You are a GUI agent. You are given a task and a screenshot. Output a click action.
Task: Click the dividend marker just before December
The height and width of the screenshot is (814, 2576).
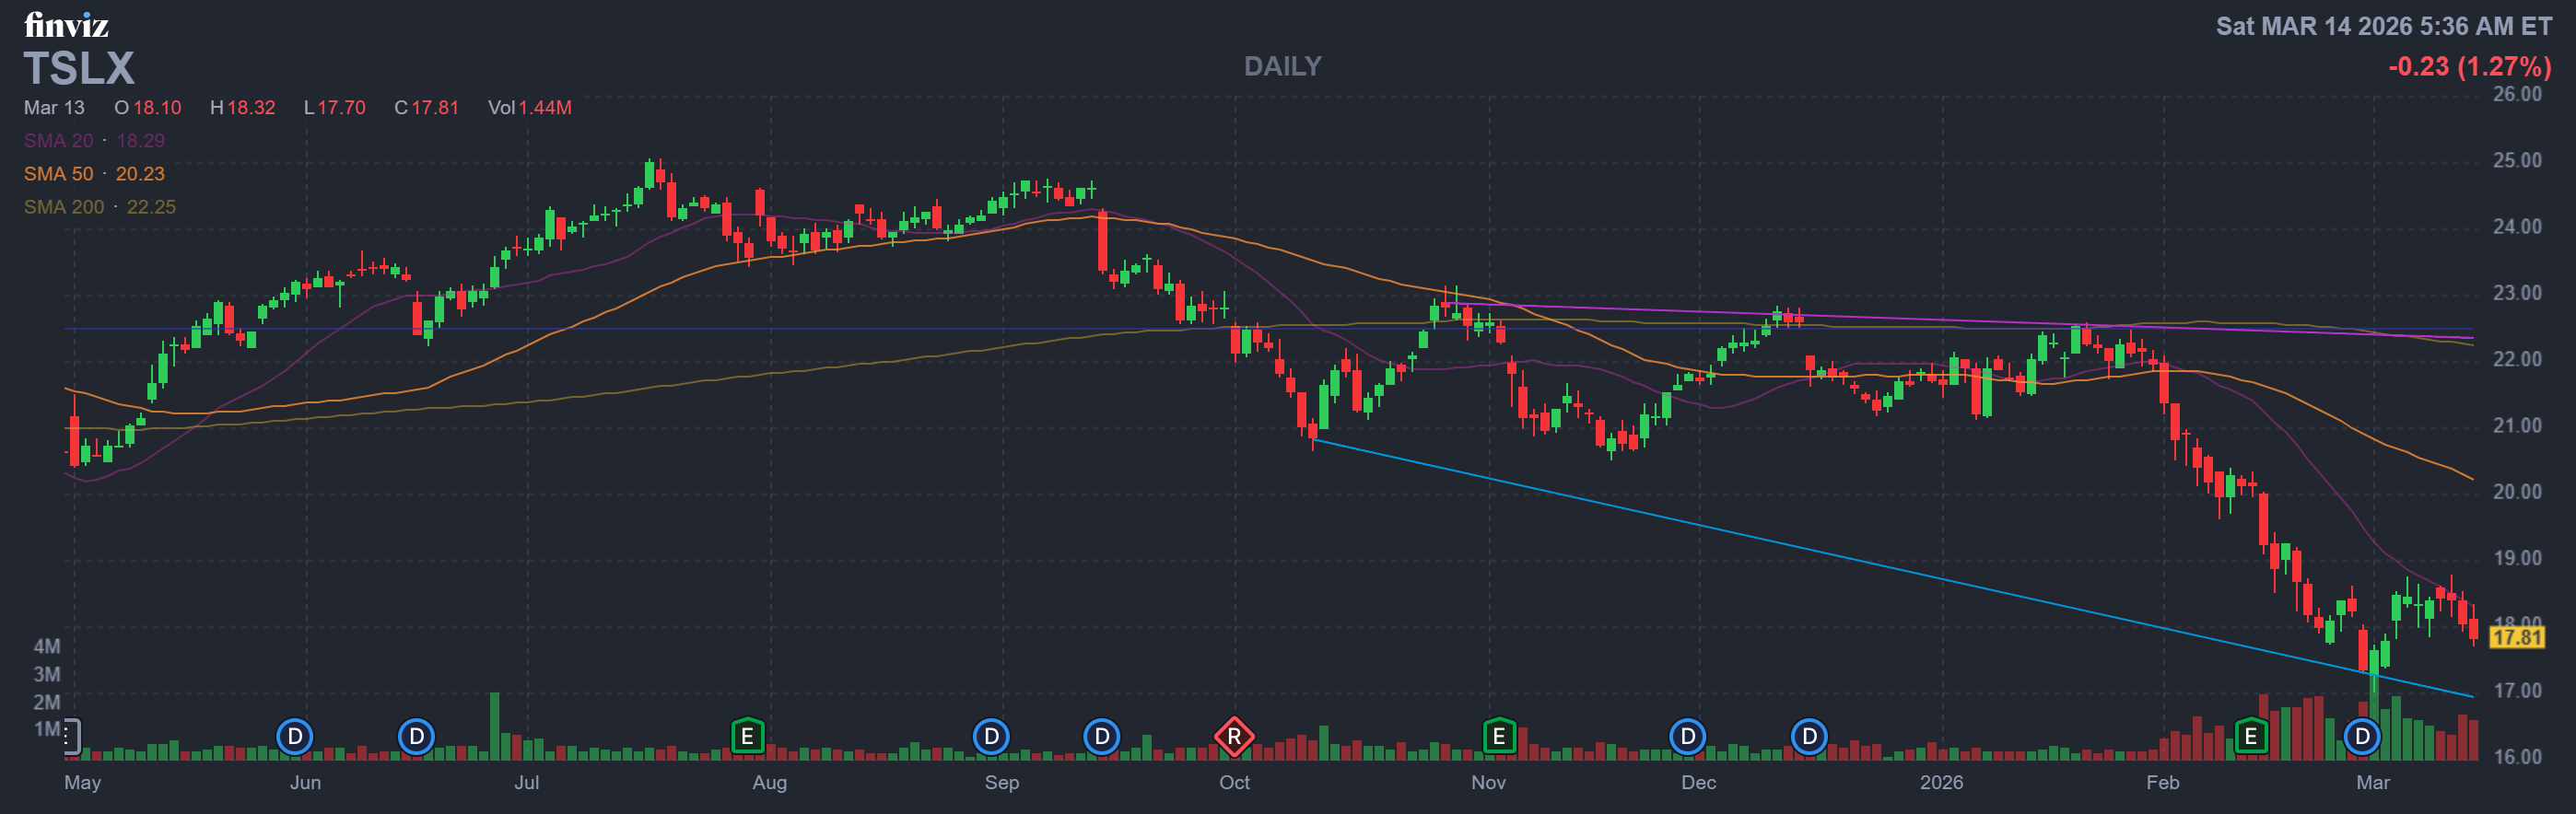(1687, 737)
